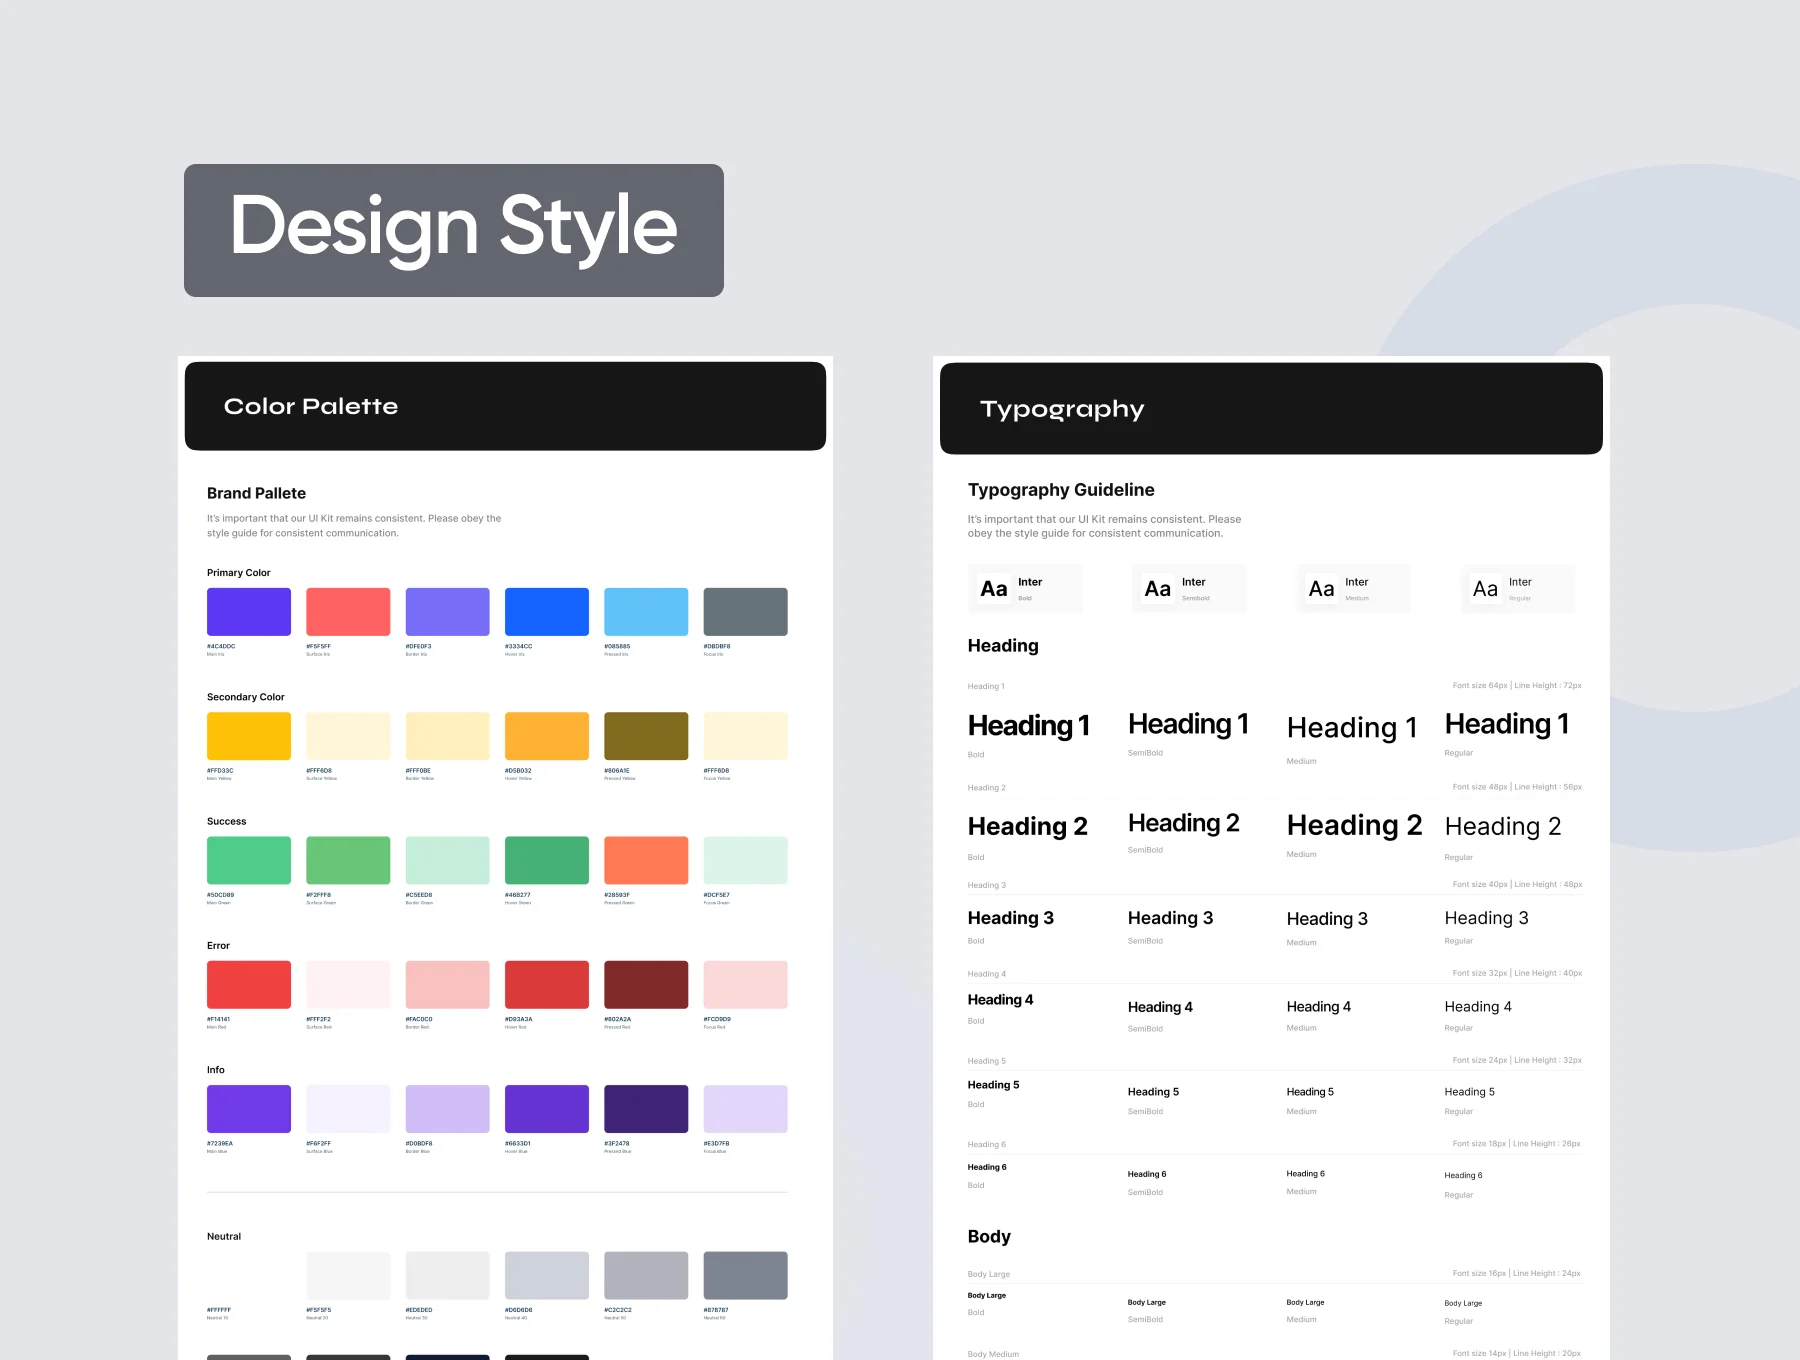Click the 'Typography' header bar
The width and height of the screenshot is (1800, 1360).
point(1271,408)
